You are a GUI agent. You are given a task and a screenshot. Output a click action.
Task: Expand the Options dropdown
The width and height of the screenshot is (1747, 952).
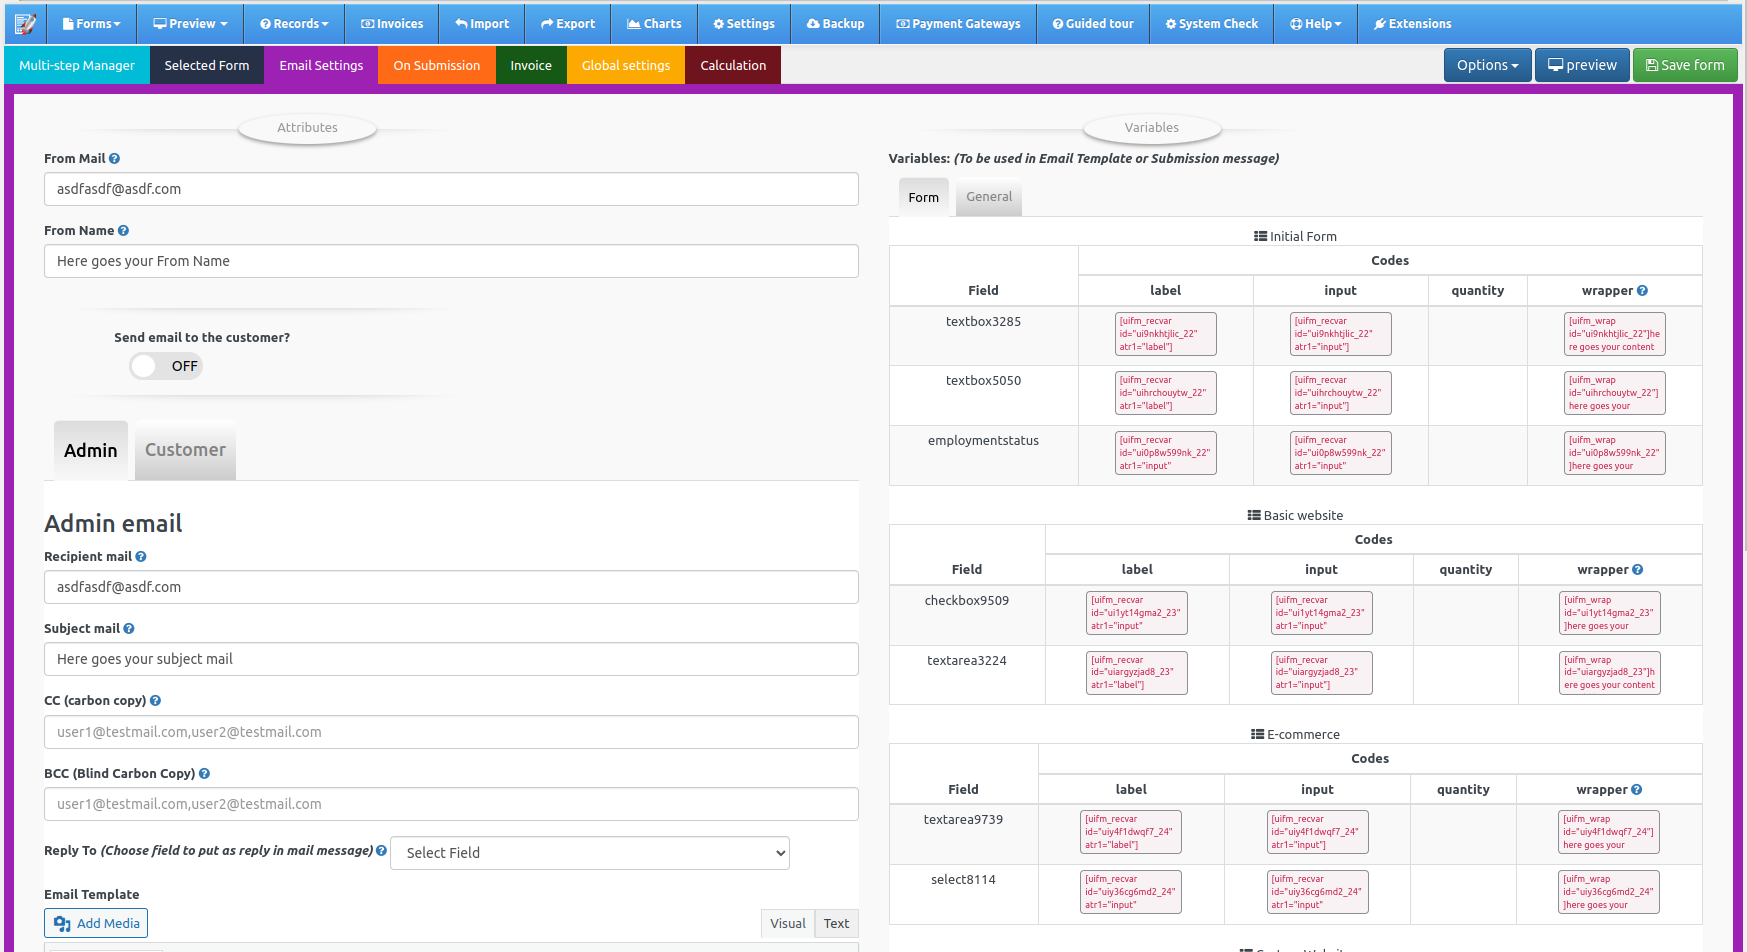tap(1487, 64)
